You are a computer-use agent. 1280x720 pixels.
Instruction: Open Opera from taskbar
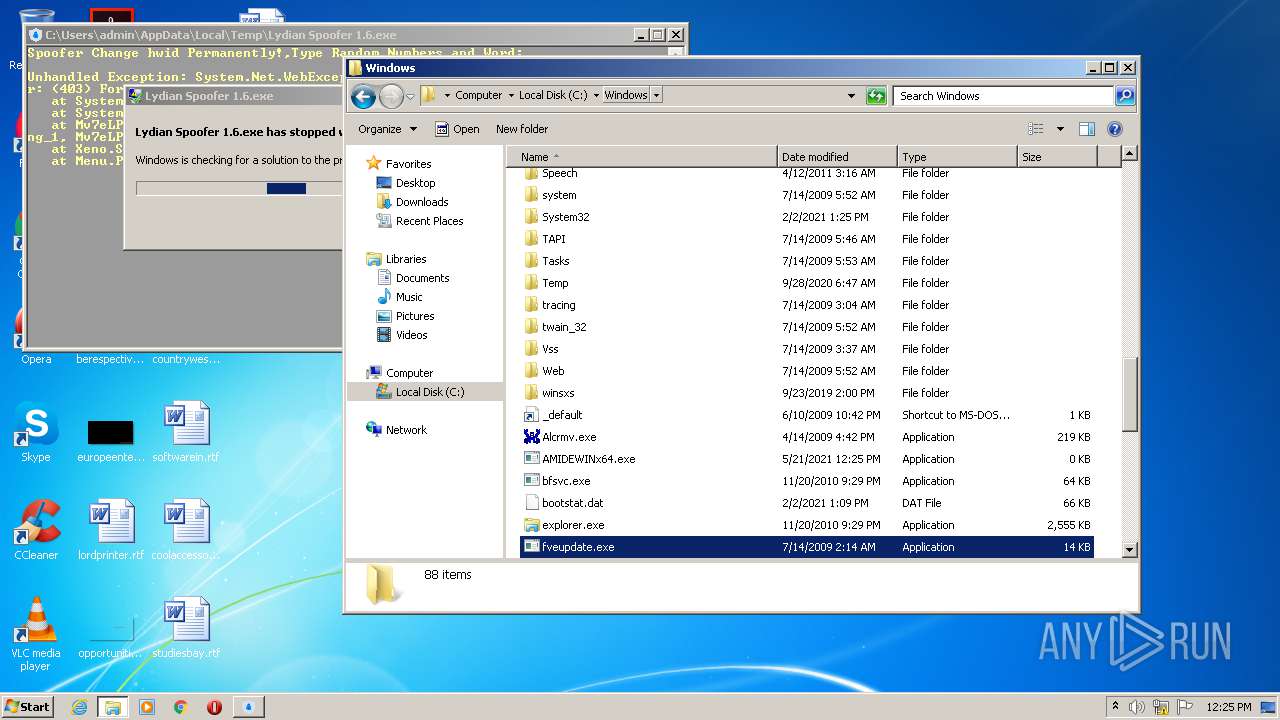[x=214, y=707]
